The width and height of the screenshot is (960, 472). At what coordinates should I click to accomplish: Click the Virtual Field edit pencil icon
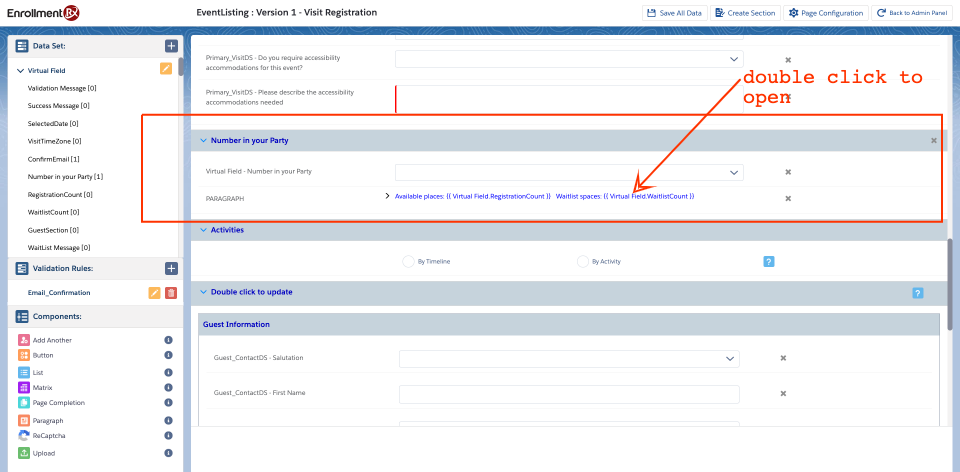pos(166,69)
